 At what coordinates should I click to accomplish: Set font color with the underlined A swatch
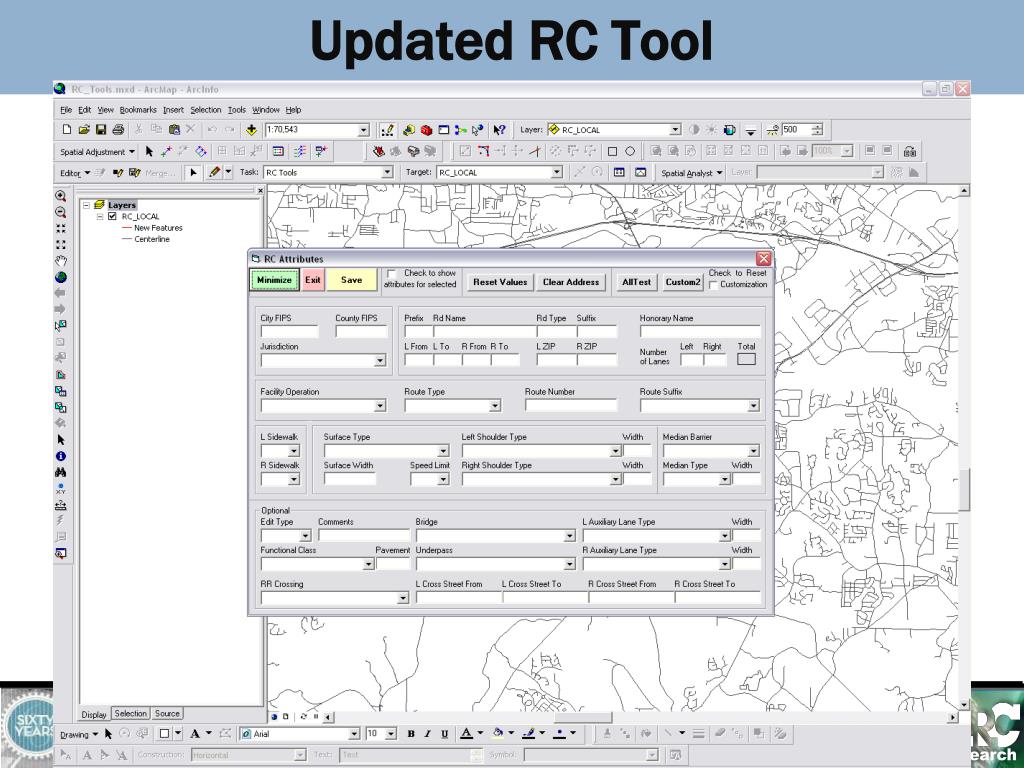click(466, 734)
